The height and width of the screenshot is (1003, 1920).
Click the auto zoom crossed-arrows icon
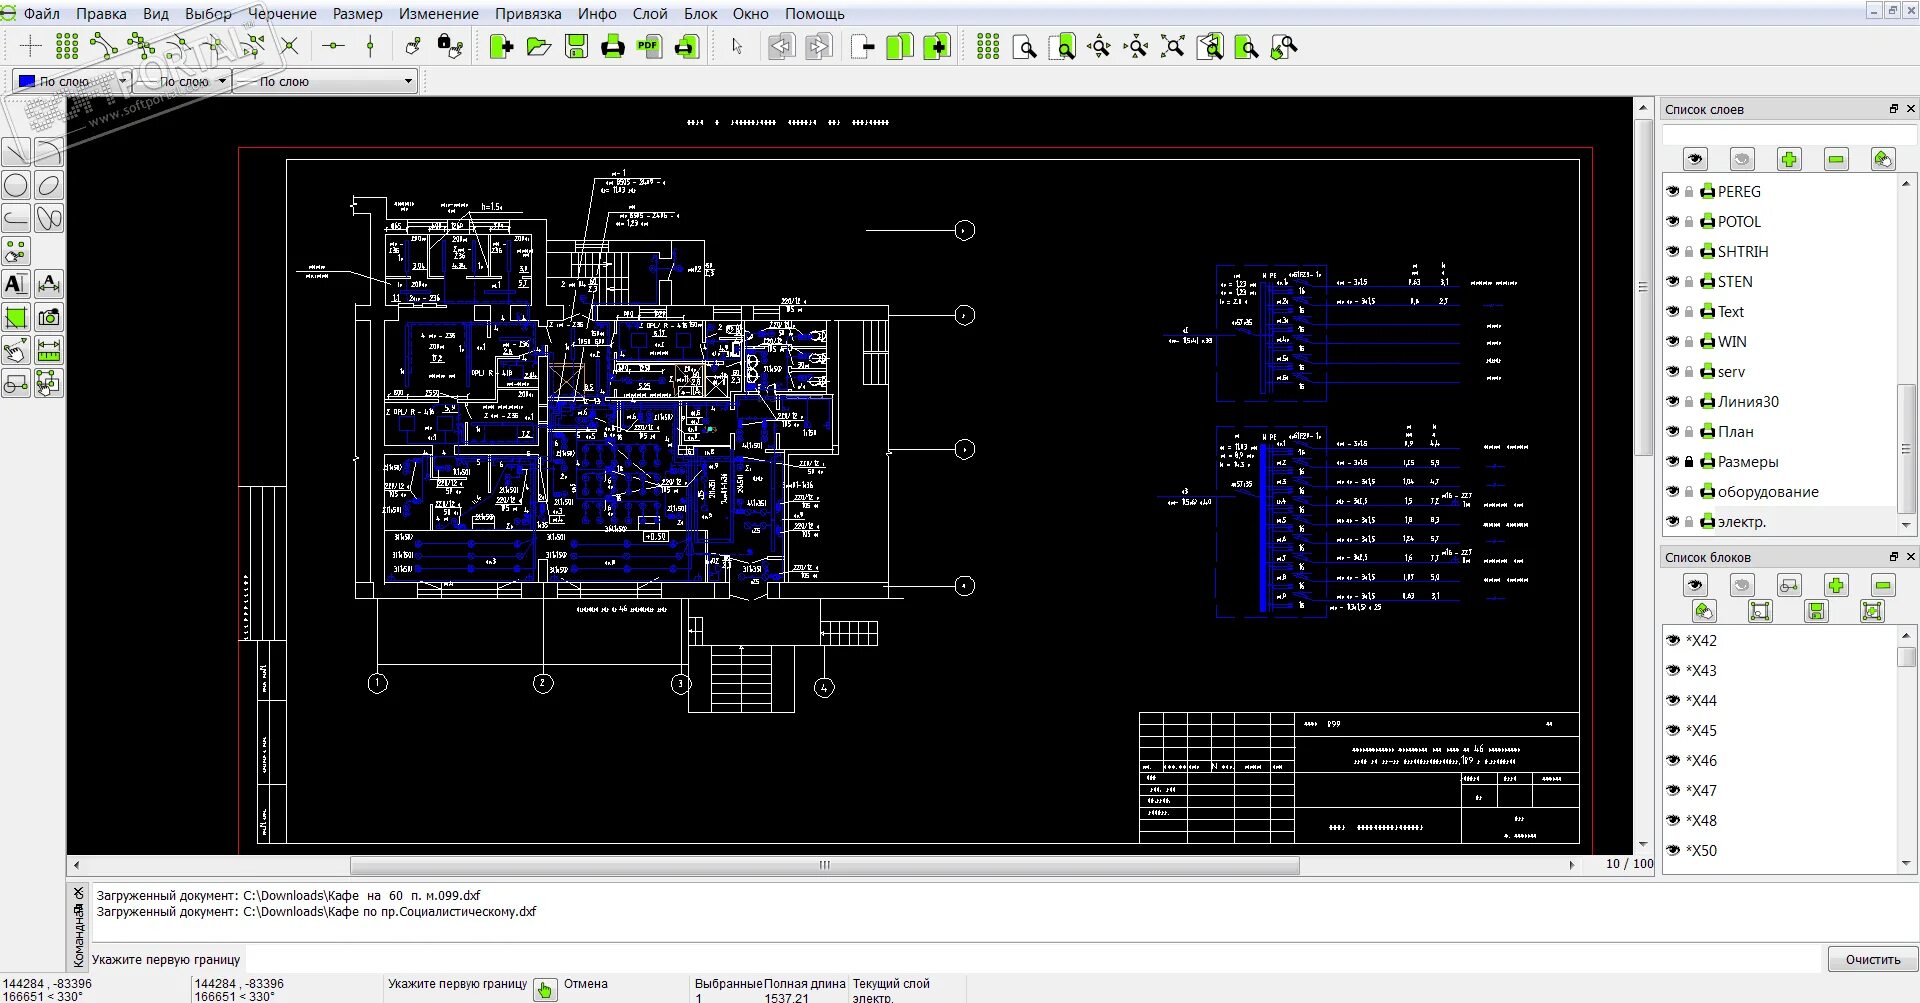[1172, 46]
